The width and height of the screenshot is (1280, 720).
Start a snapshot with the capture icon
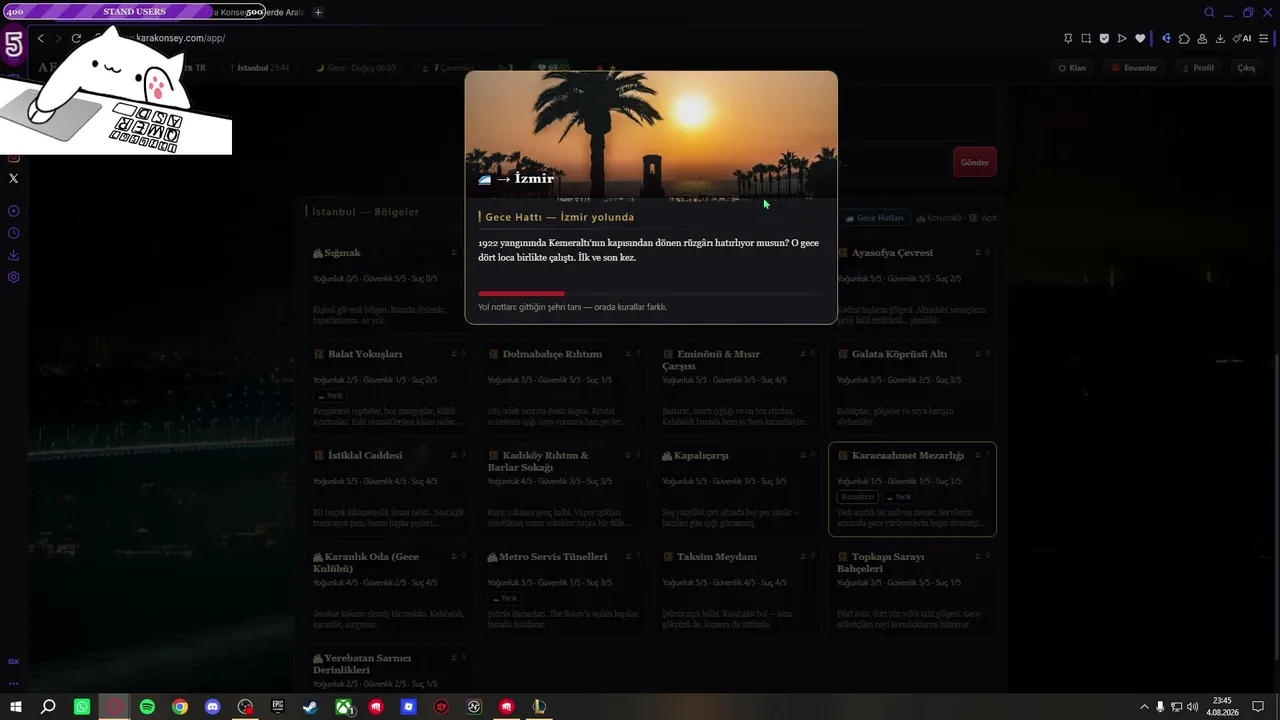[x=1086, y=38]
